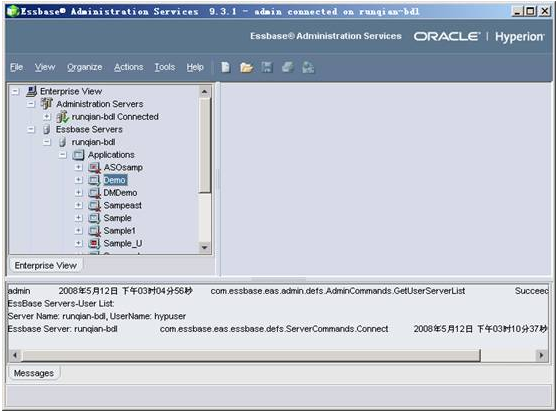Image resolution: width=557 pixels, height=414 pixels.
Task: Open the File menu
Action: pos(17,67)
